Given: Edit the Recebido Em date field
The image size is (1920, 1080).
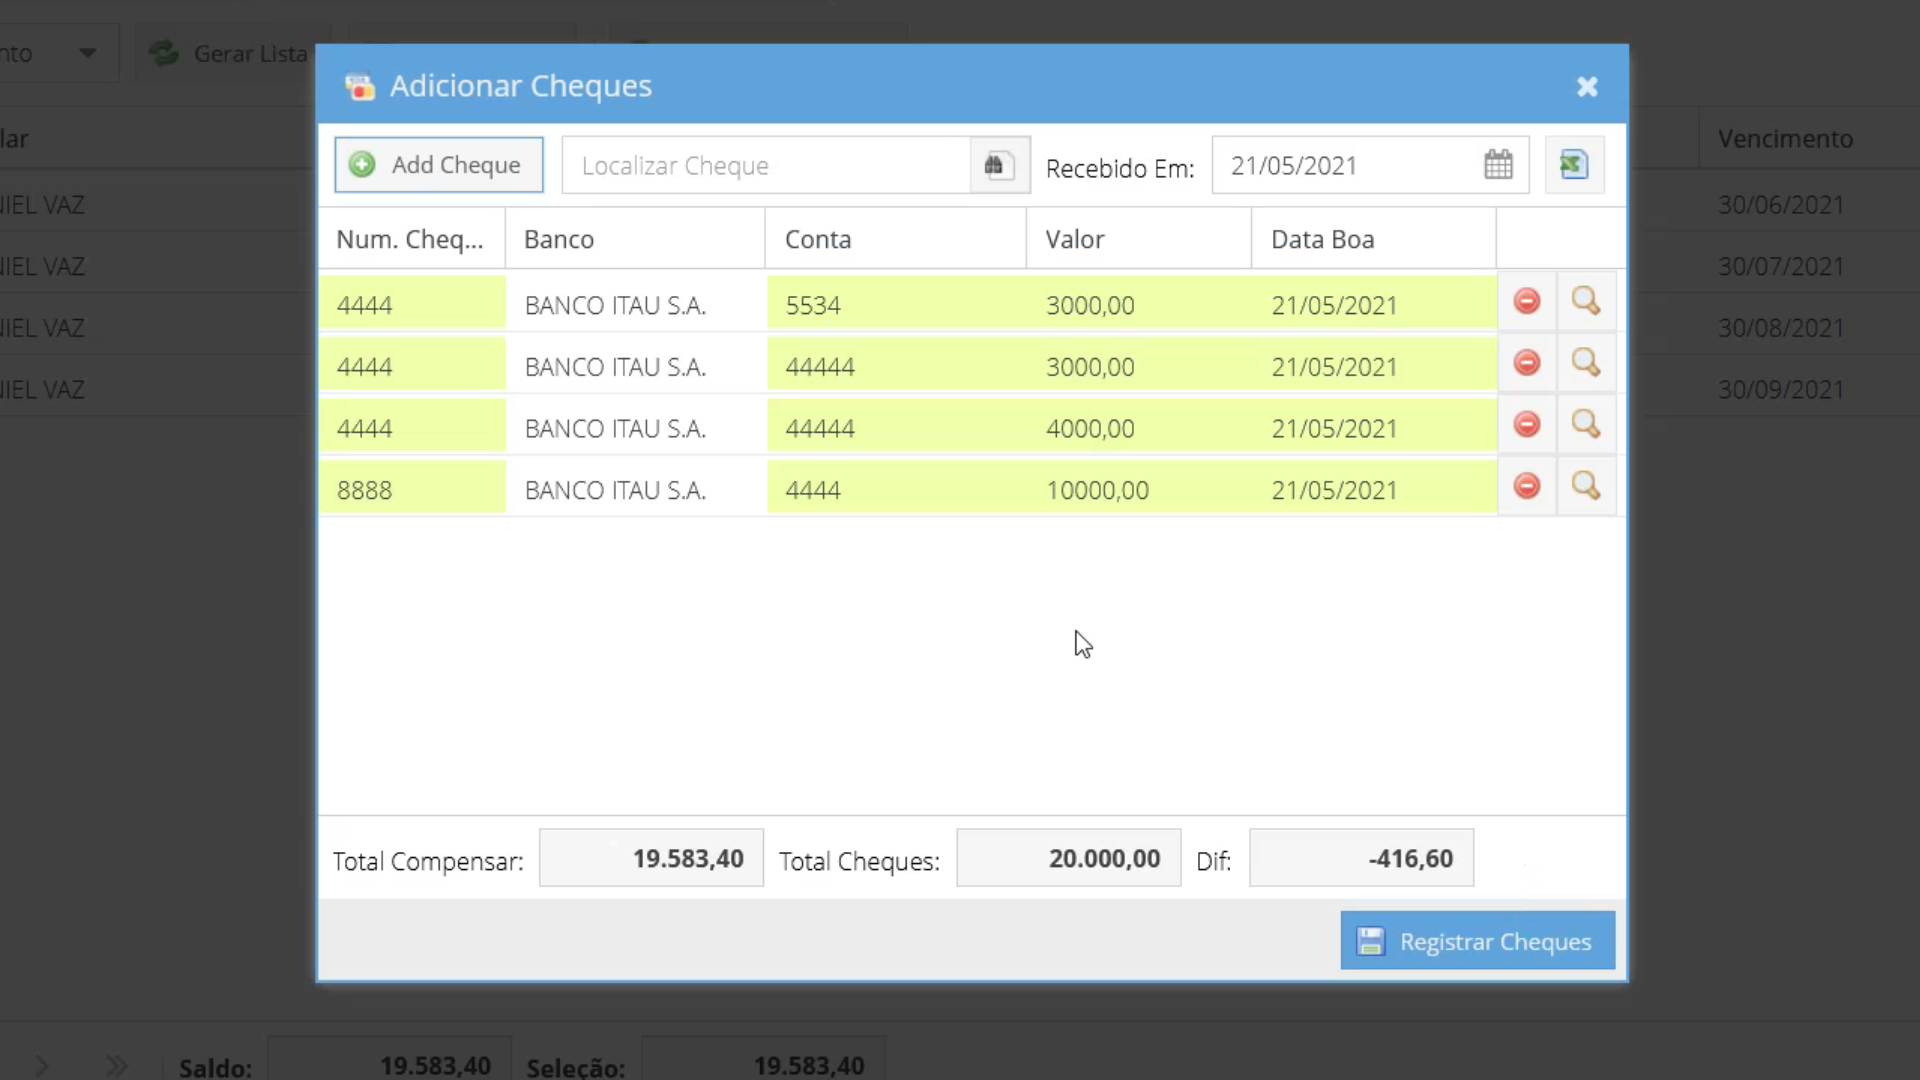Looking at the screenshot, I should tap(1345, 166).
